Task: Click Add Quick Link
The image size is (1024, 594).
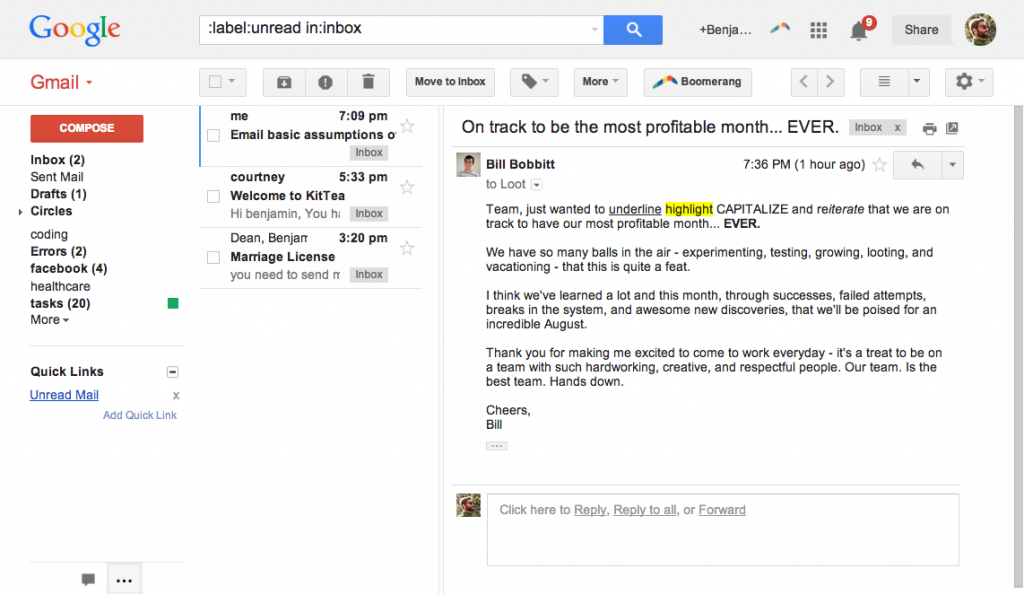Action: (x=140, y=415)
